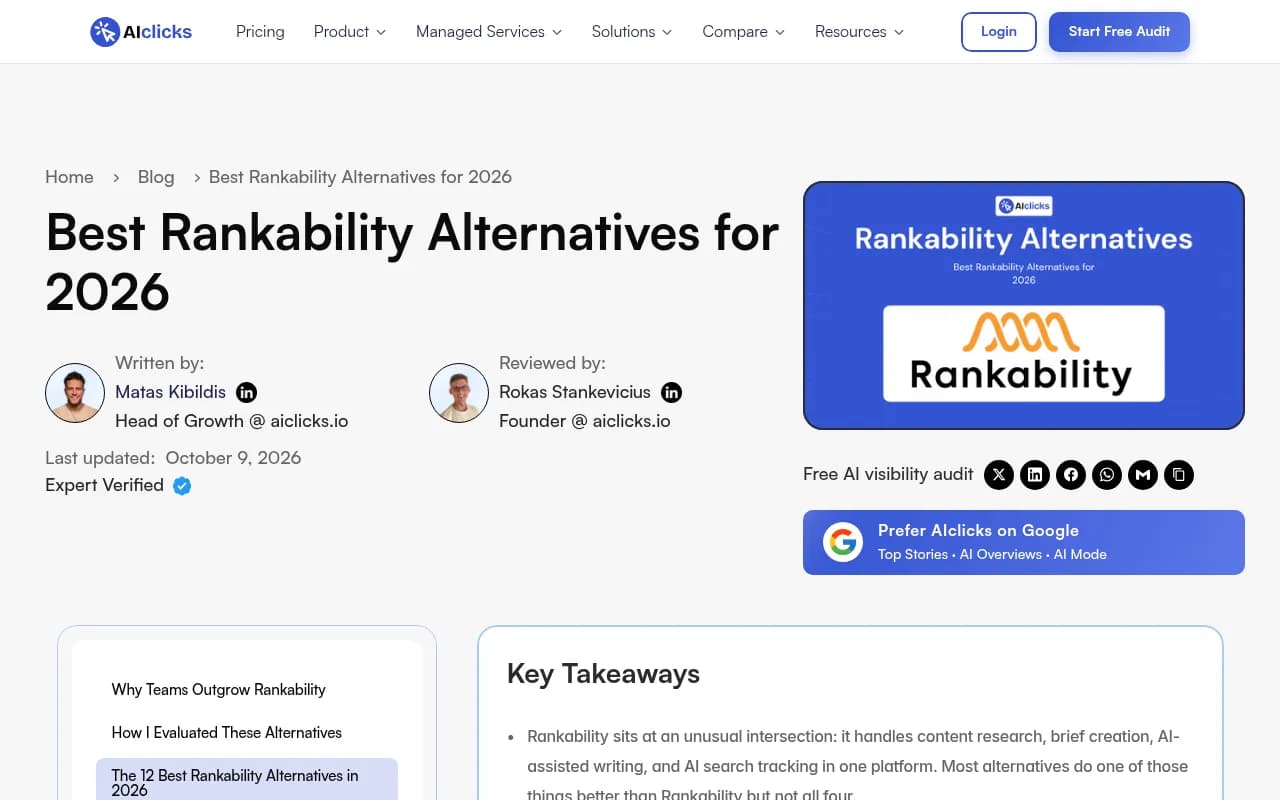Open the AIclicks logo homepage
This screenshot has height=800, width=1280.
coord(141,32)
